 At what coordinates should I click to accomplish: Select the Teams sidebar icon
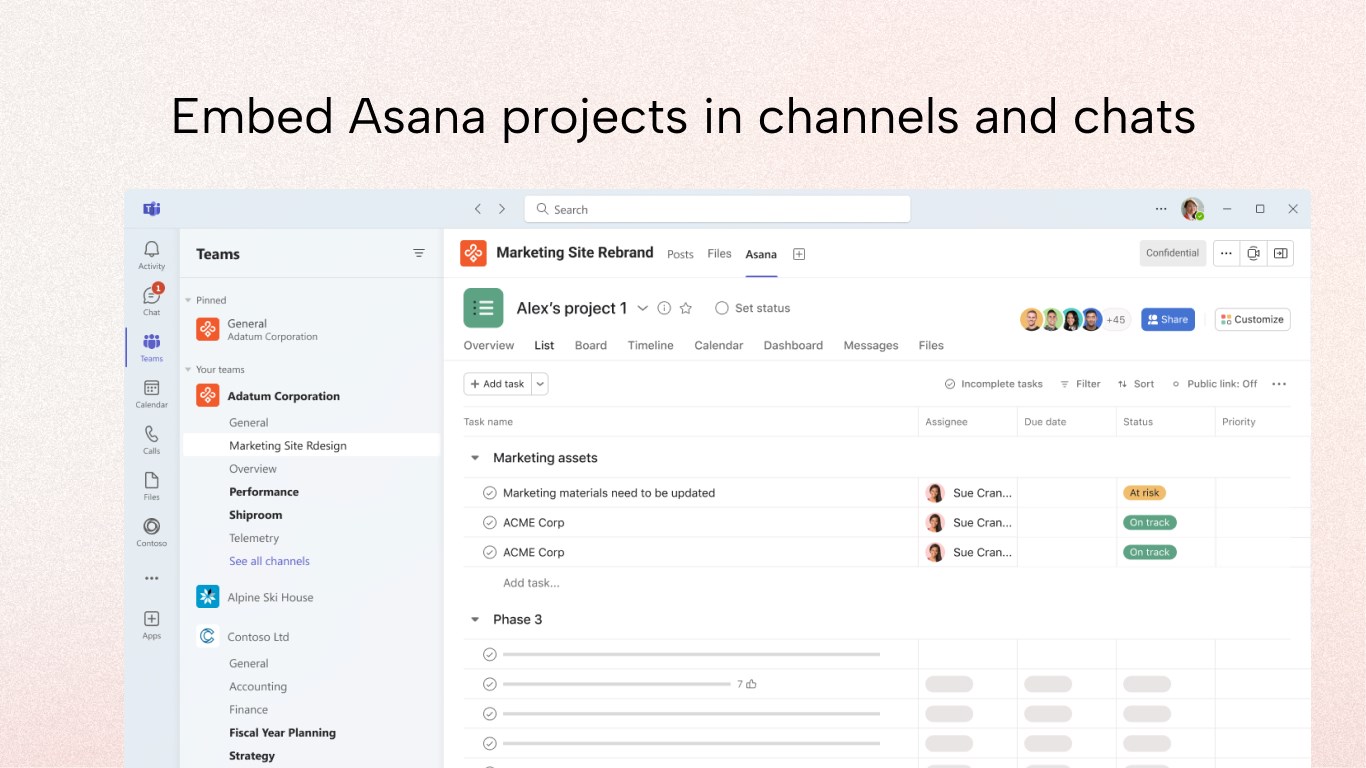151,347
